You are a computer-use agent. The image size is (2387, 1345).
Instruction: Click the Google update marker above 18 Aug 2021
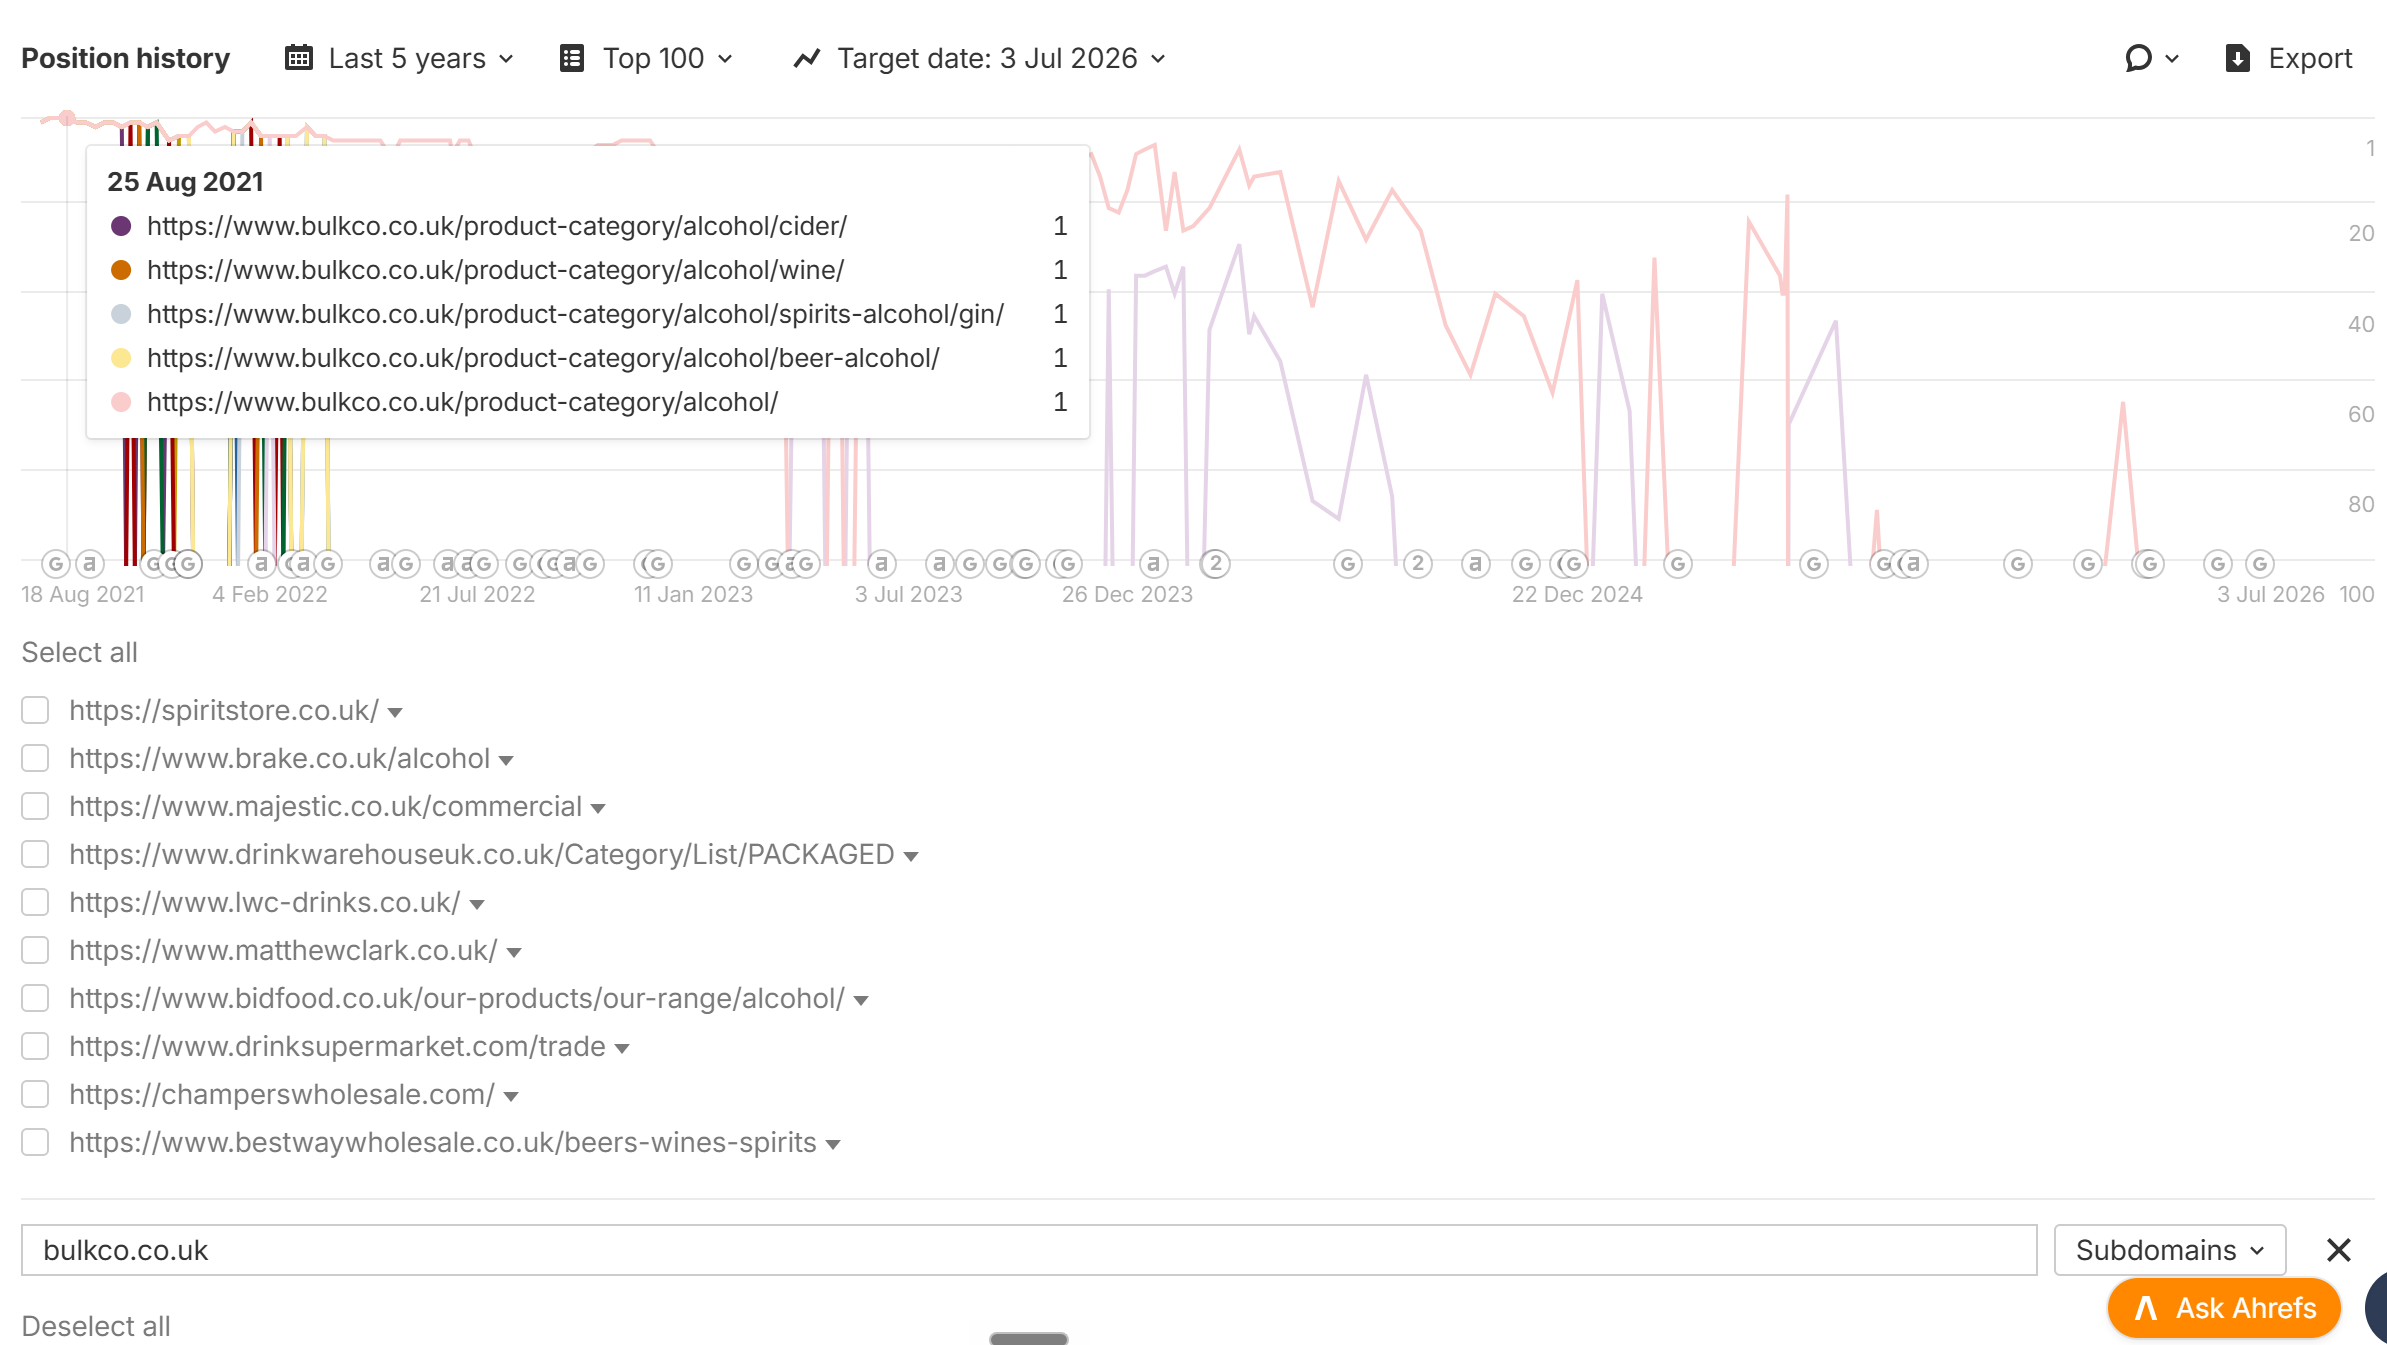point(56,564)
